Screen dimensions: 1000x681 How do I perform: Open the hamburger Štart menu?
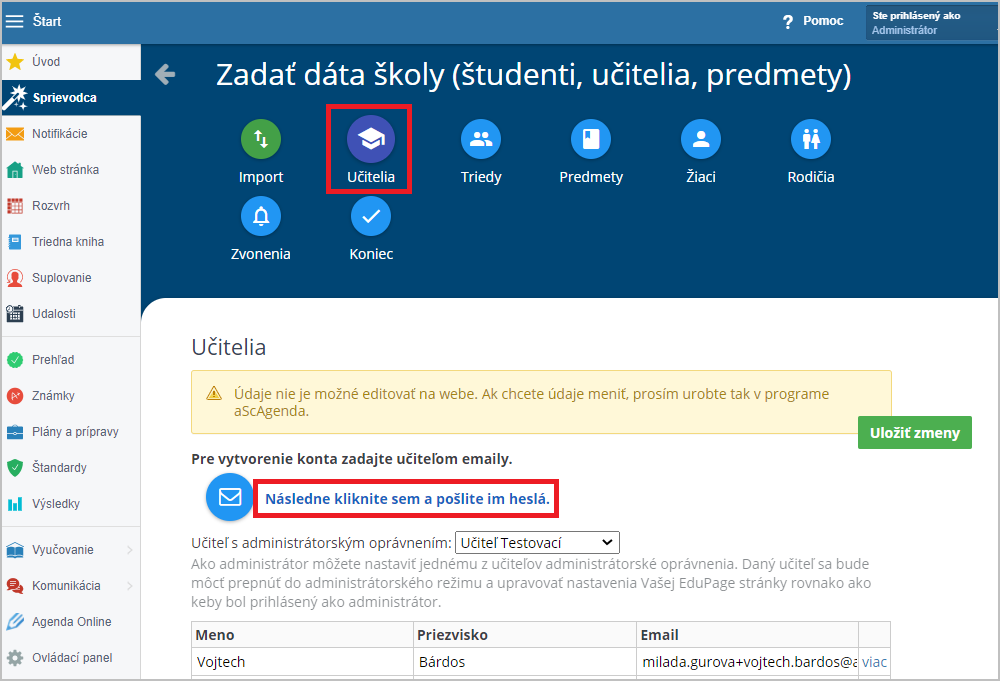(x=14, y=21)
